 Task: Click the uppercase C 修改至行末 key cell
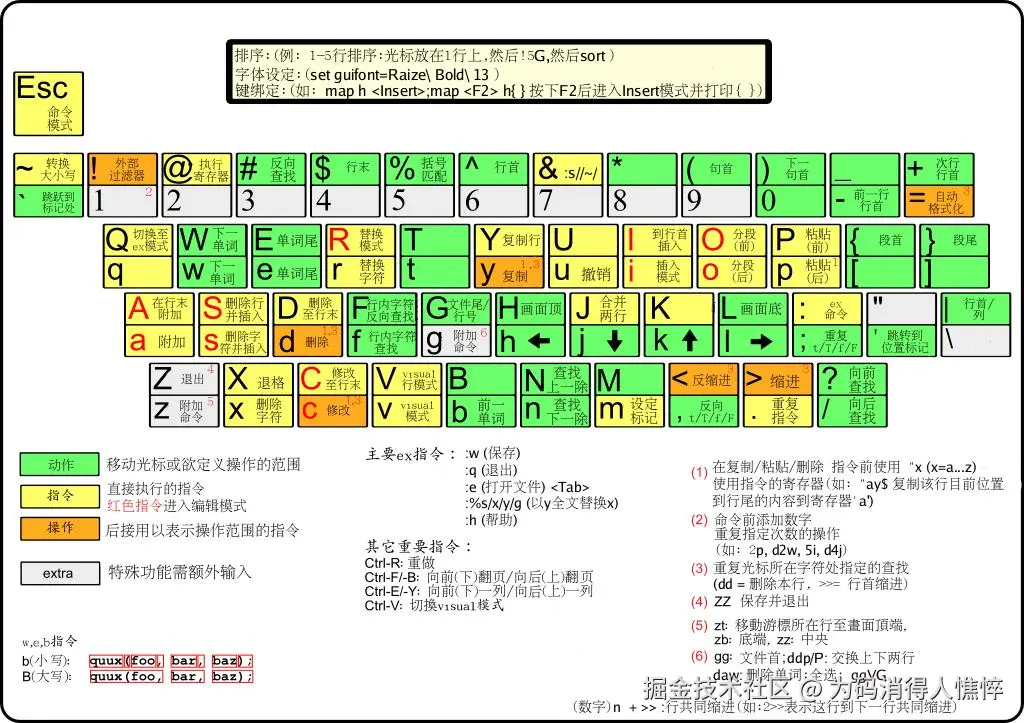[332, 379]
